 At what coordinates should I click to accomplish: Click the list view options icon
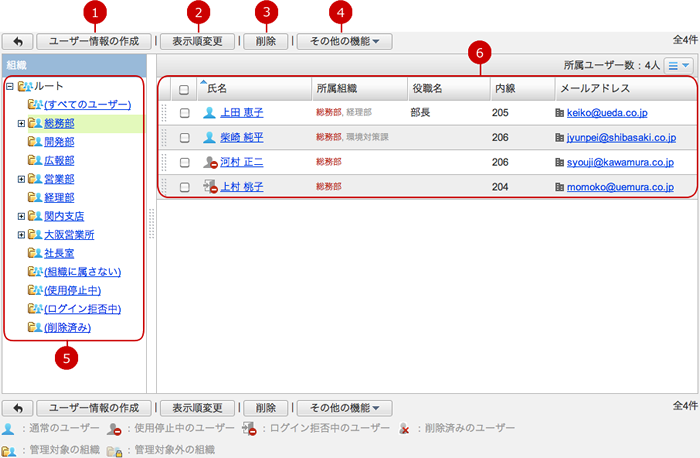(678, 65)
